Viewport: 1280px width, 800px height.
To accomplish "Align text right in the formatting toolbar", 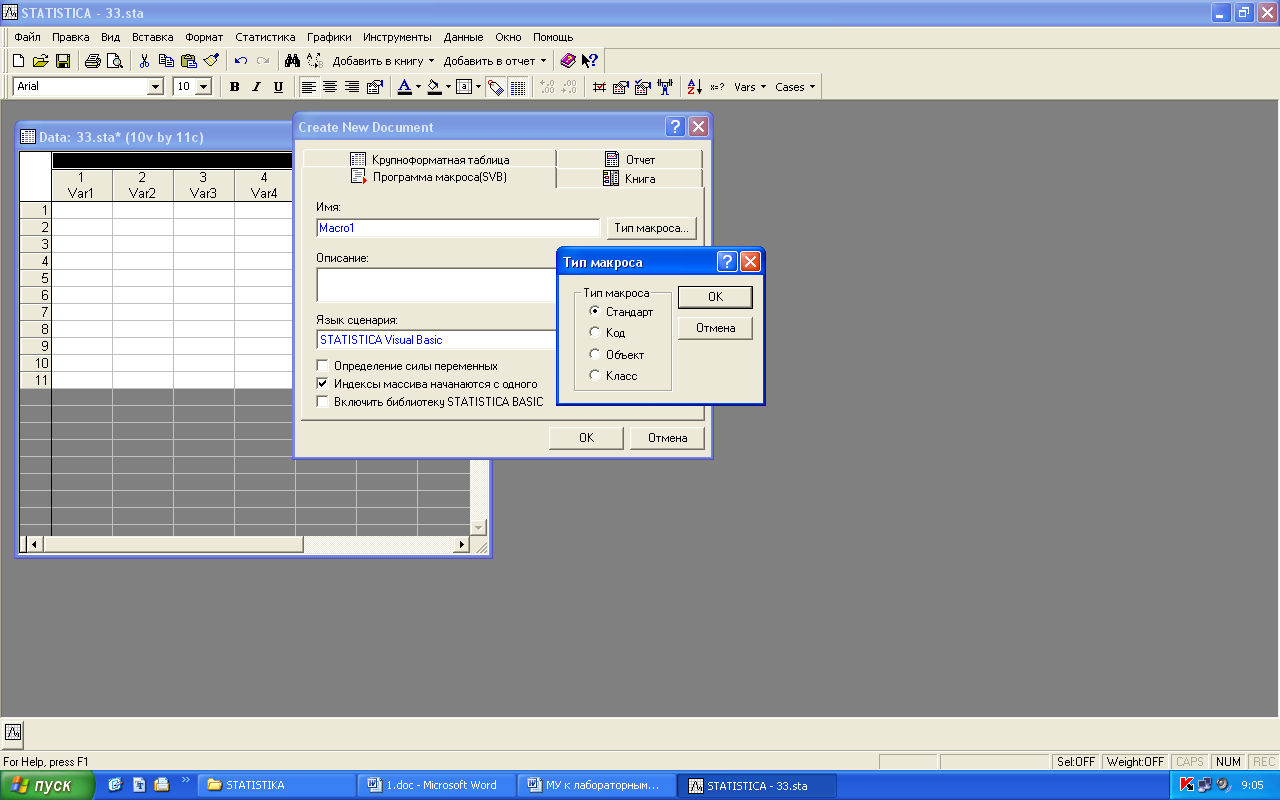I will click(x=352, y=87).
